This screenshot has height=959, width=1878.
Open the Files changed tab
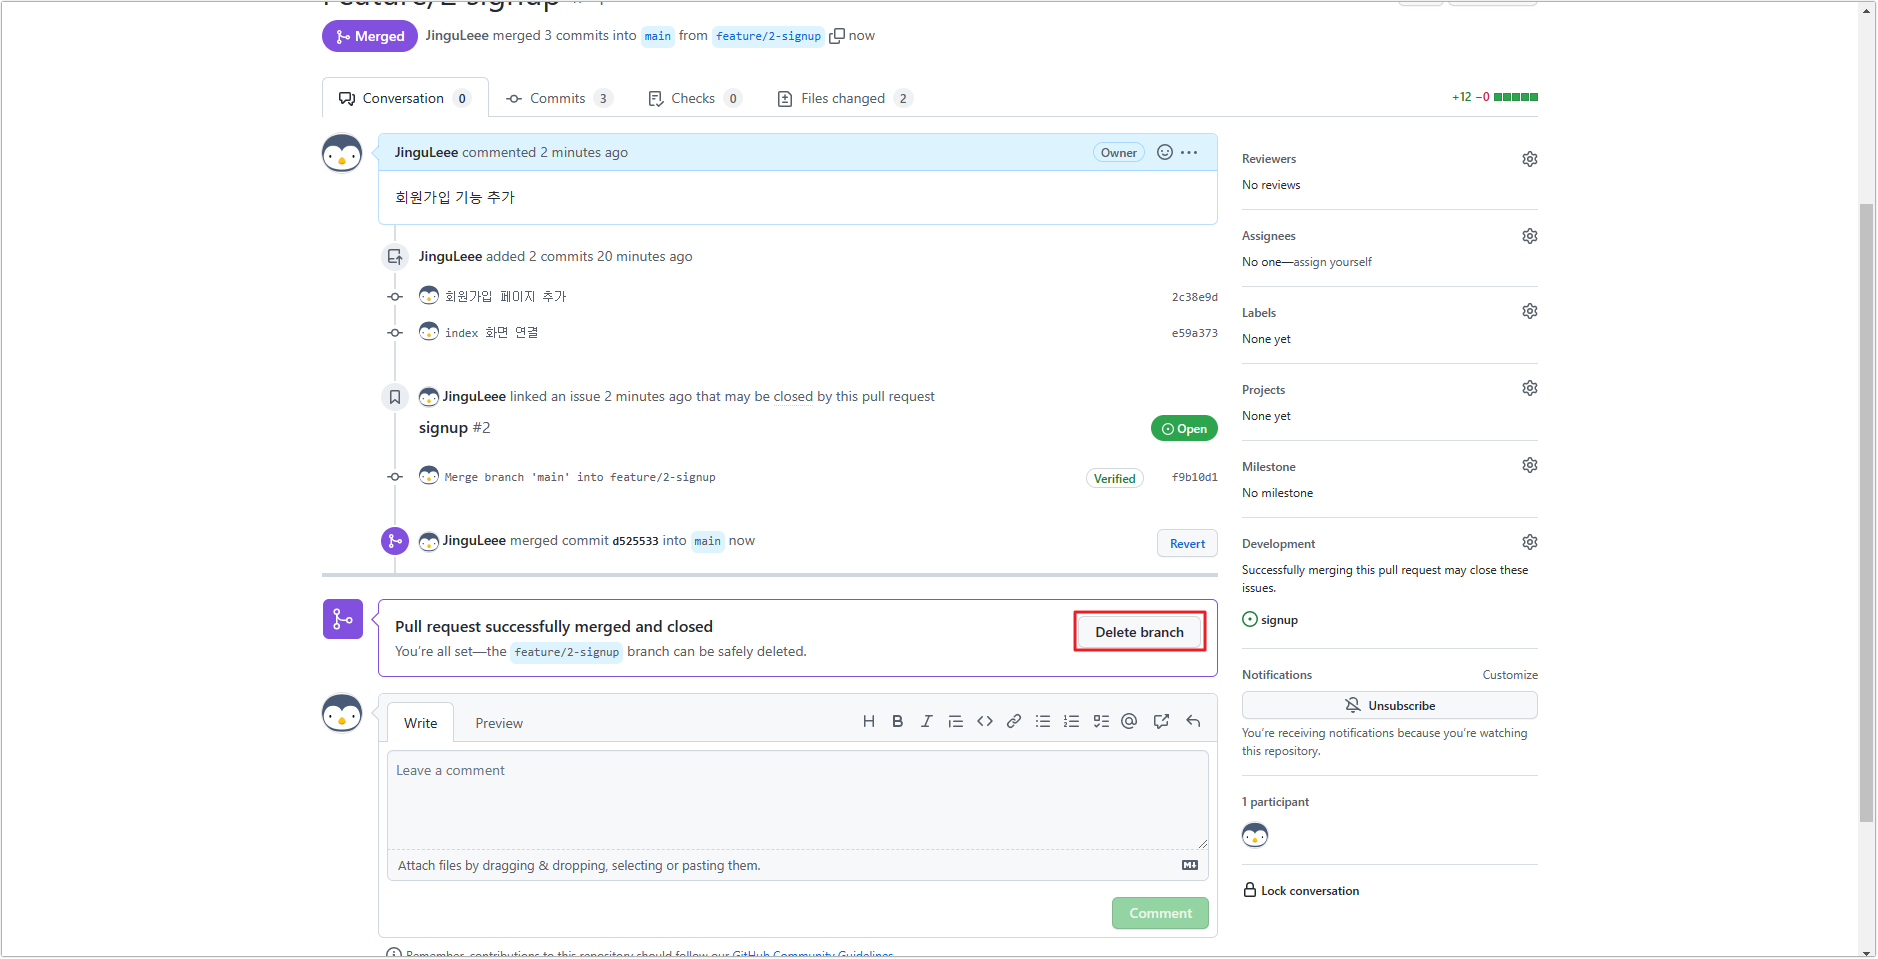[844, 98]
